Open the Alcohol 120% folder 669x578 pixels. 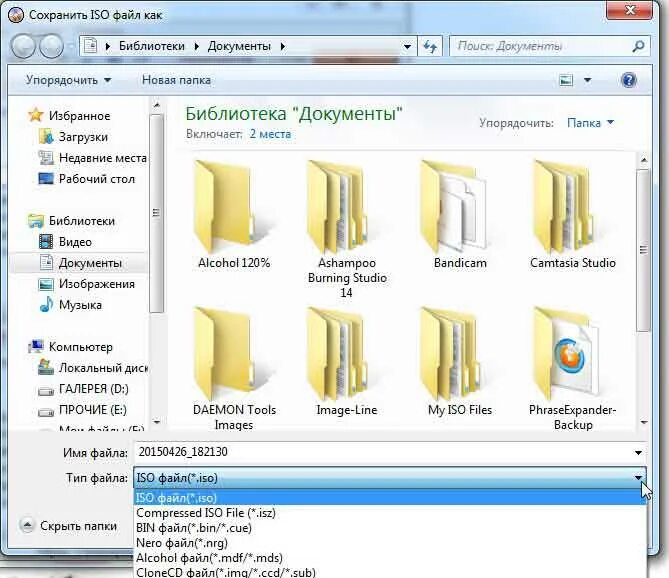click(234, 215)
